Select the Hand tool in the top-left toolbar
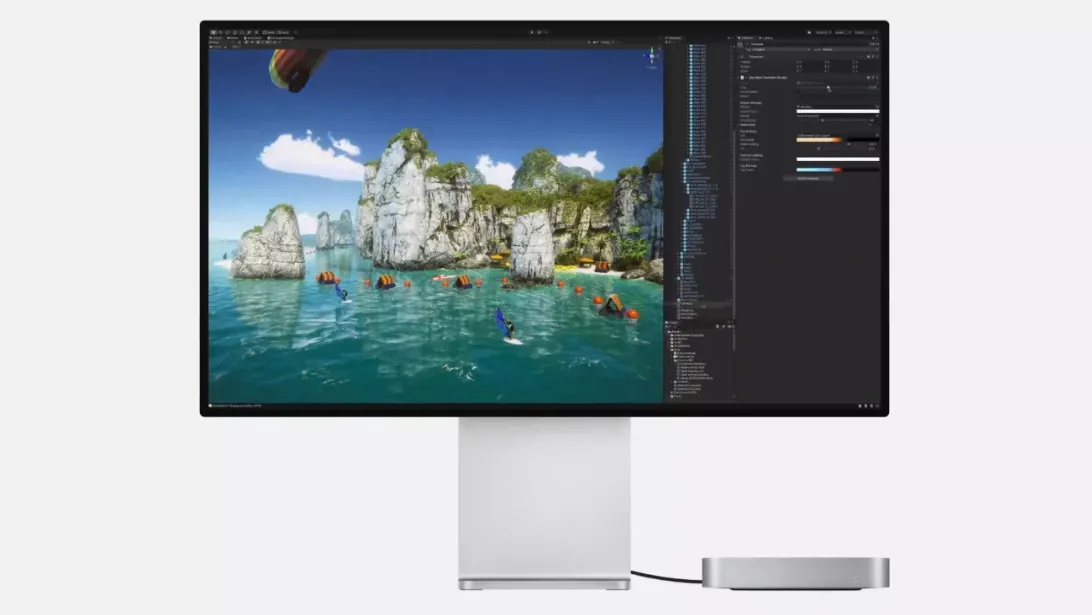This screenshot has height=615, width=1092. pos(214,32)
